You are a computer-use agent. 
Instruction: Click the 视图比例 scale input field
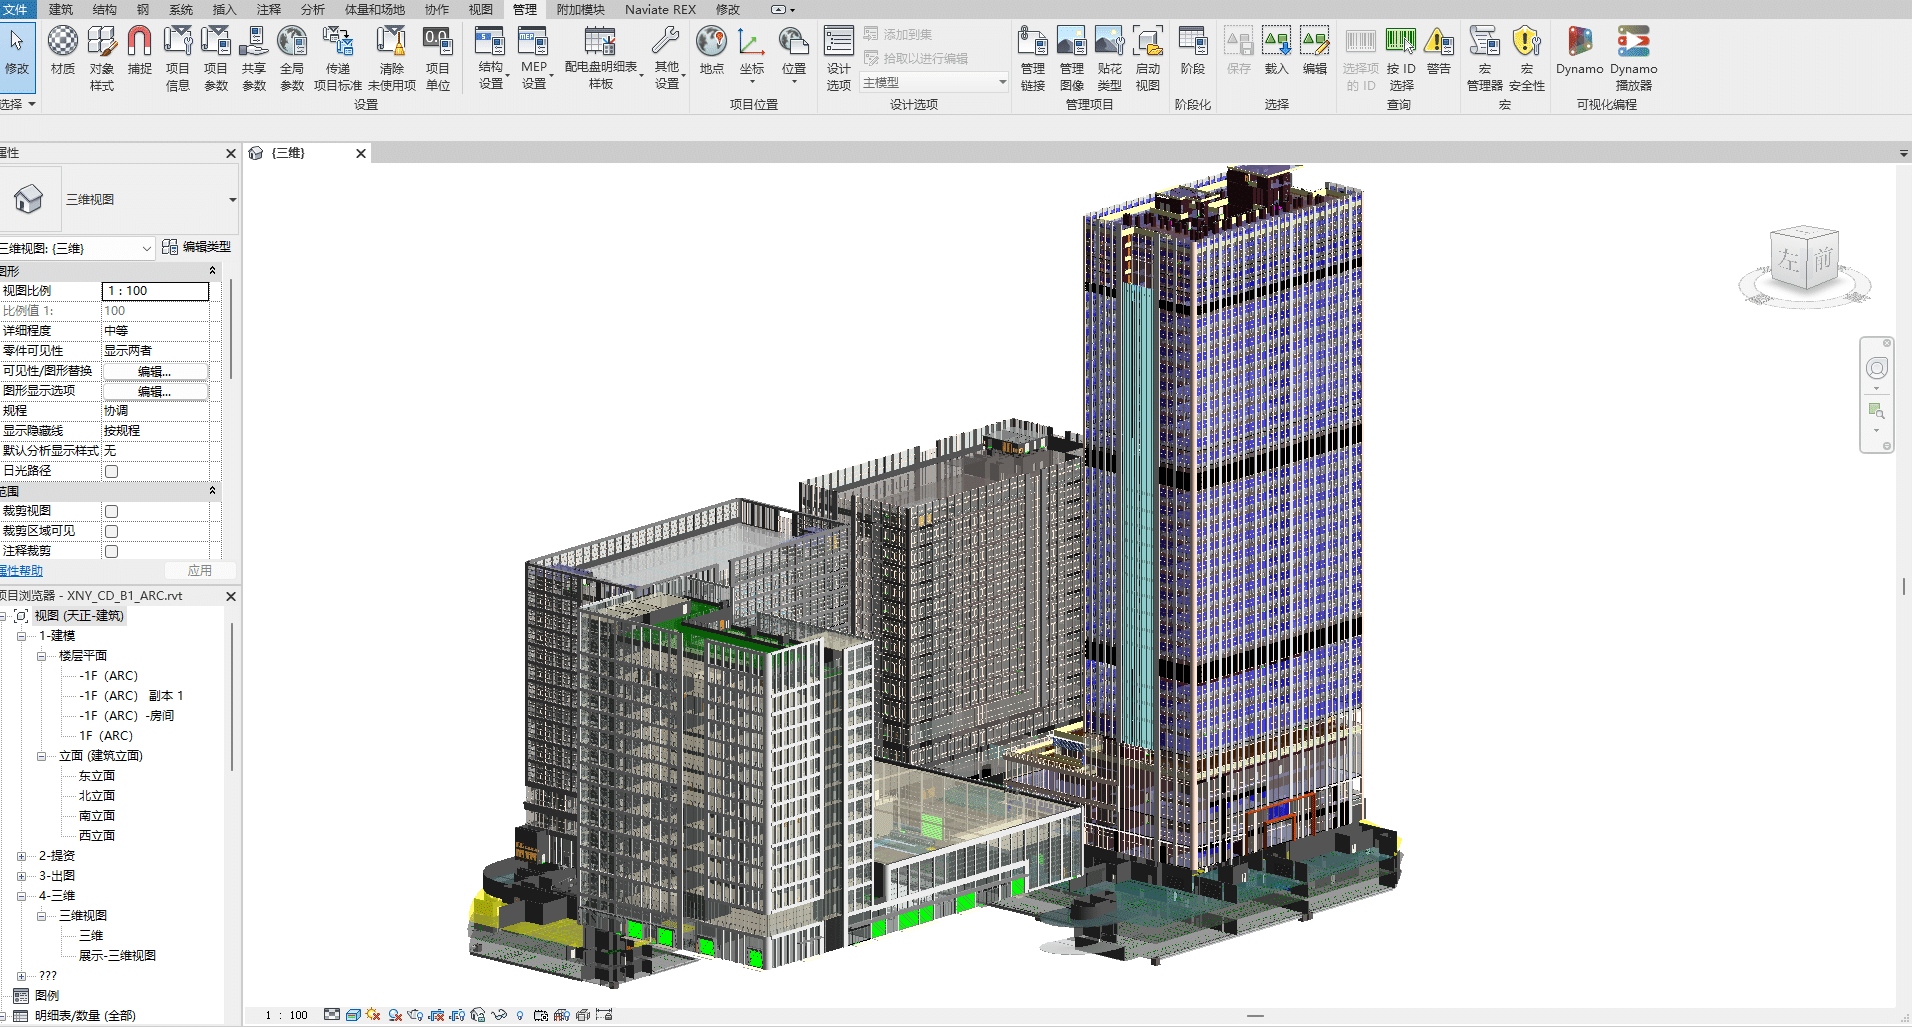pos(155,291)
